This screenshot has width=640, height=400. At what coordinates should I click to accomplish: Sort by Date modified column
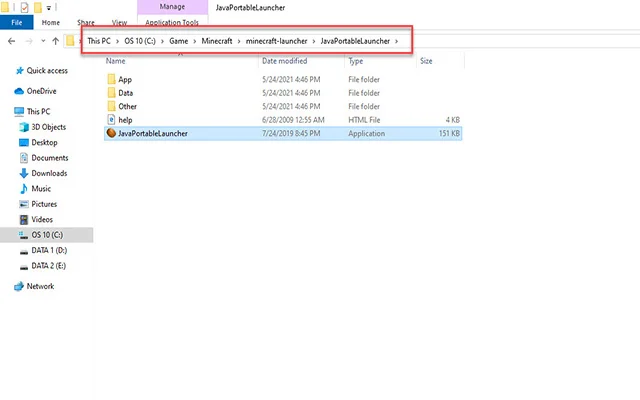tap(284, 61)
